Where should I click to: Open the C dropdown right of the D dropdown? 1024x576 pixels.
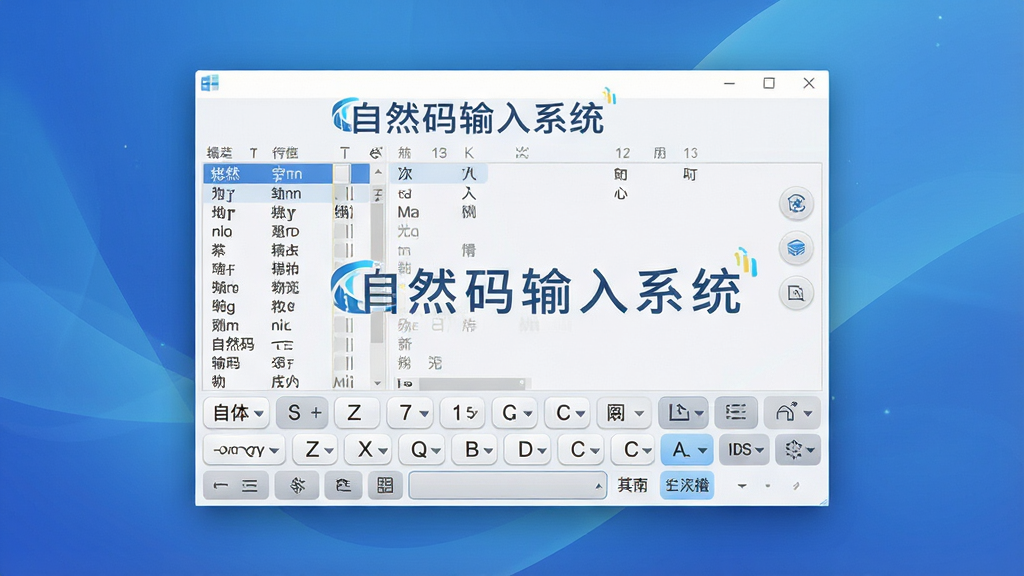[581, 449]
